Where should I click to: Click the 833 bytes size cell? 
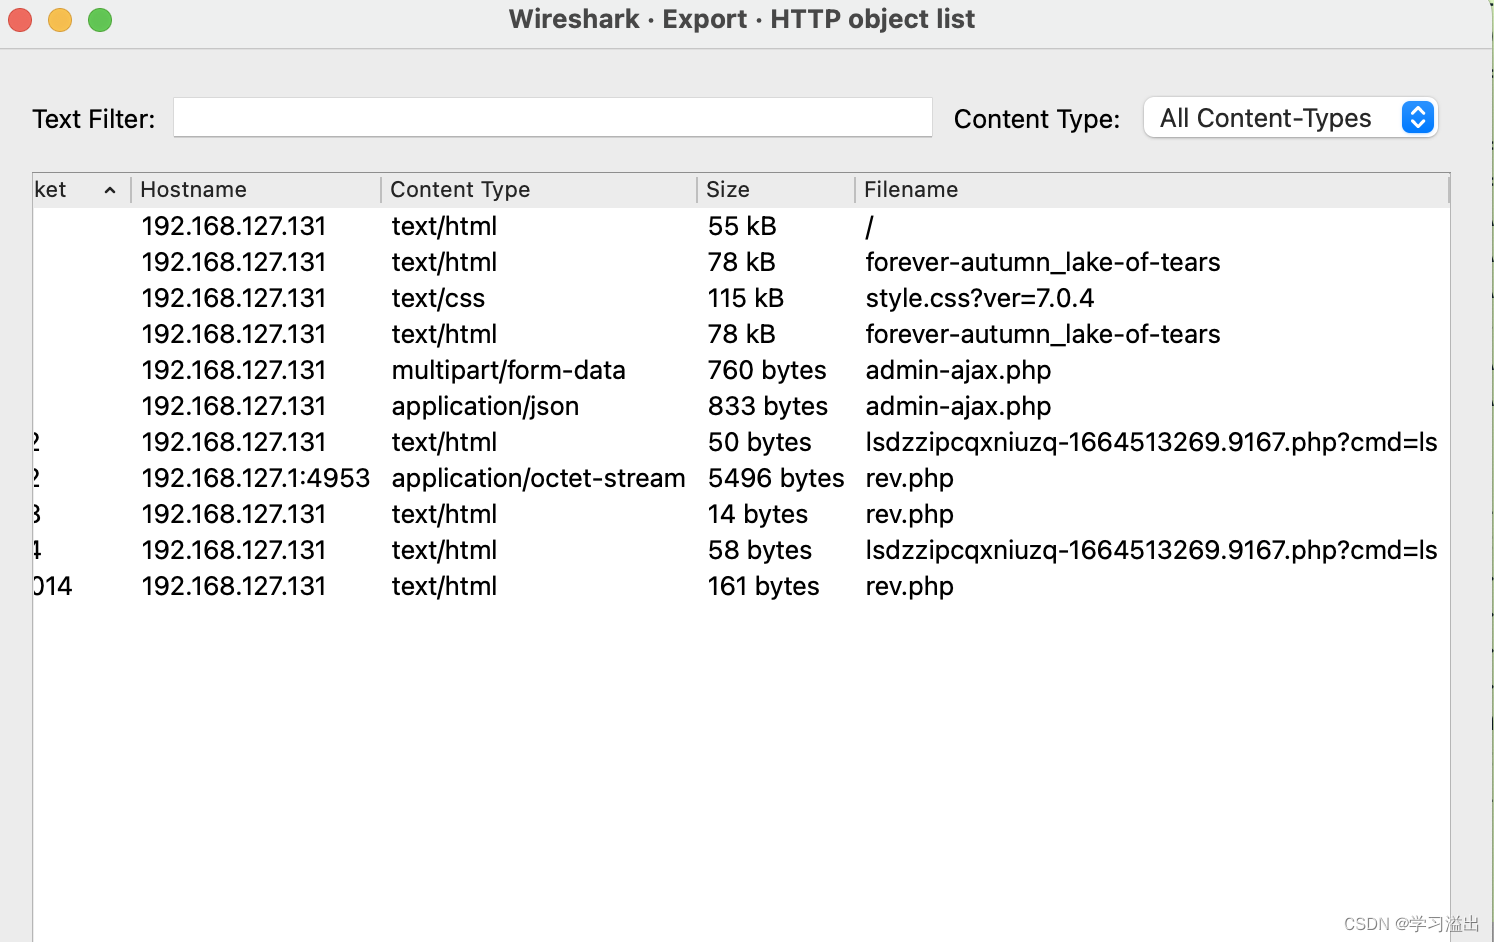[x=768, y=406]
